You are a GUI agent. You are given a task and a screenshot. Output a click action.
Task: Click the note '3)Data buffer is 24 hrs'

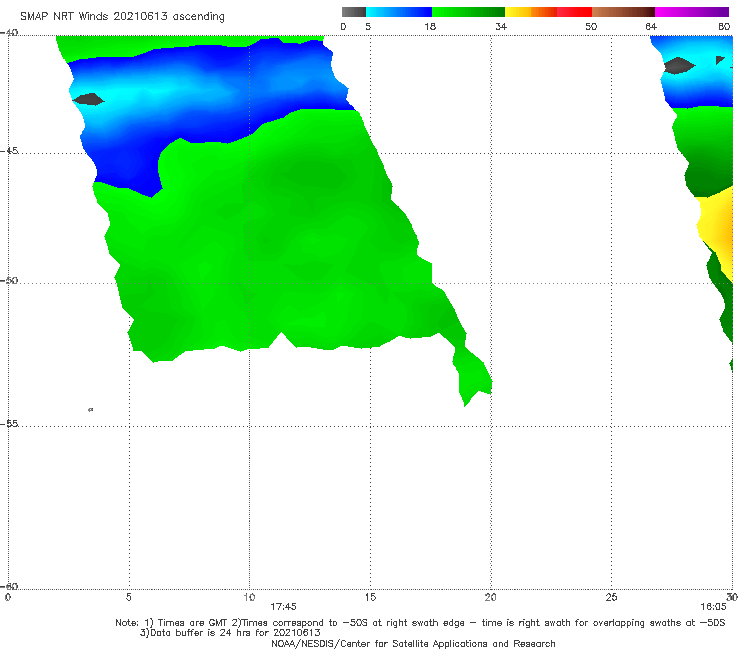point(230,633)
